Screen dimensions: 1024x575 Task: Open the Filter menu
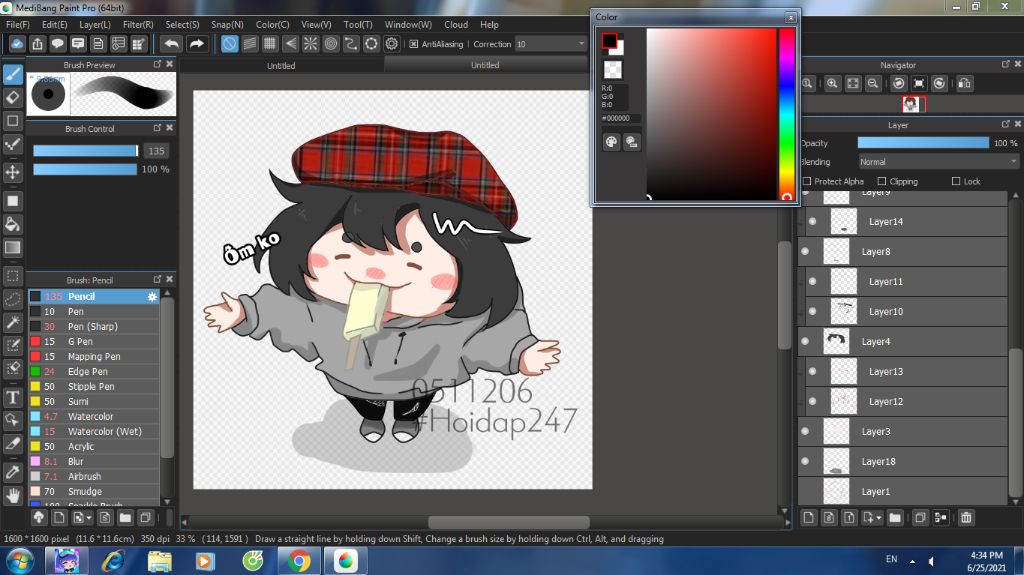138,24
